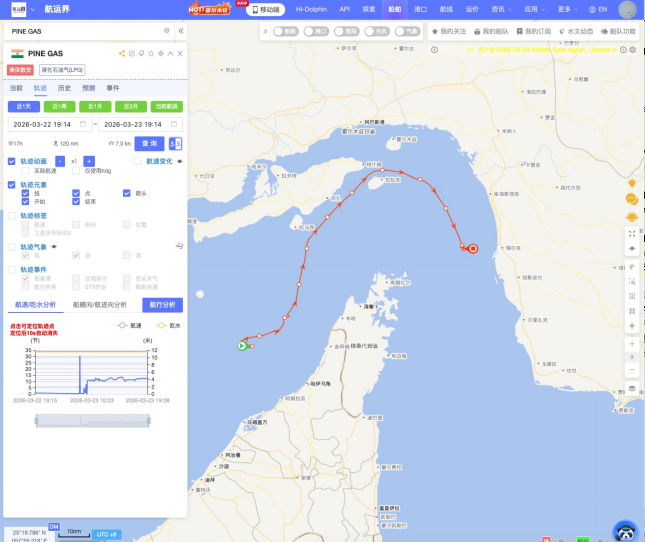The height and width of the screenshot is (542, 645).
Task: Select the 近1周 quick range button
Action: tap(60, 106)
